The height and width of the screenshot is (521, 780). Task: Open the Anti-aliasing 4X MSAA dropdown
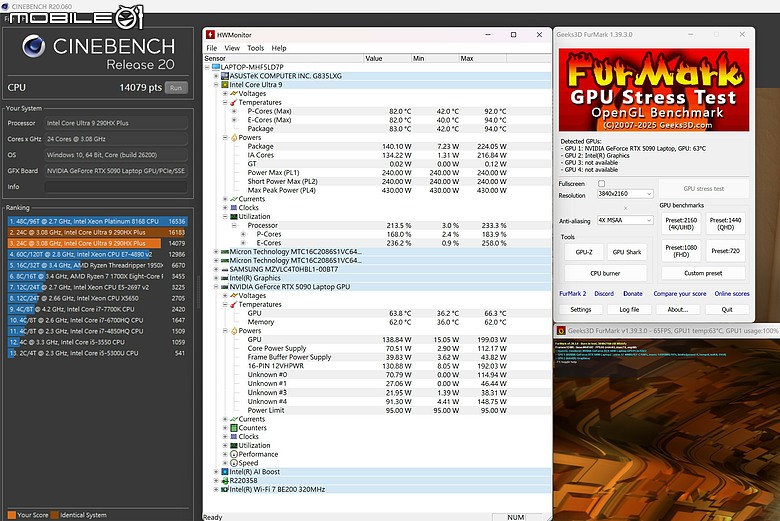(625, 220)
